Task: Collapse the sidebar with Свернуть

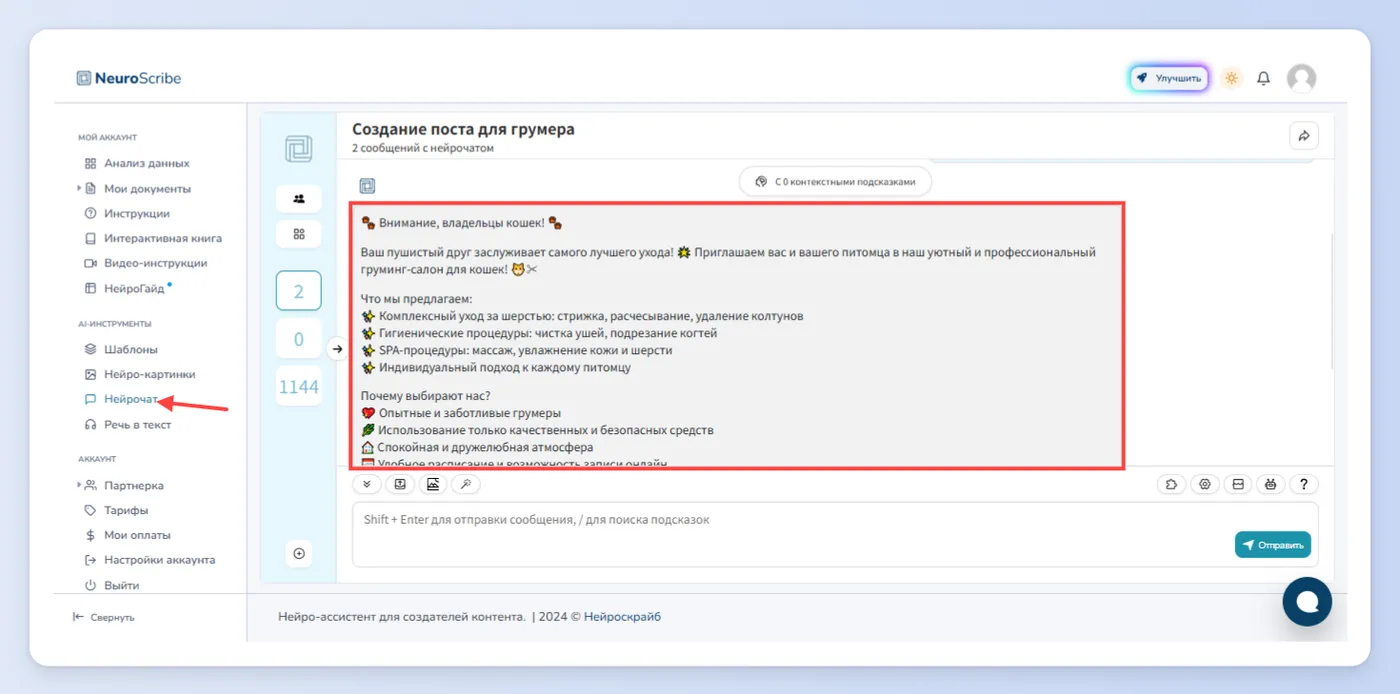Action: [x=103, y=617]
